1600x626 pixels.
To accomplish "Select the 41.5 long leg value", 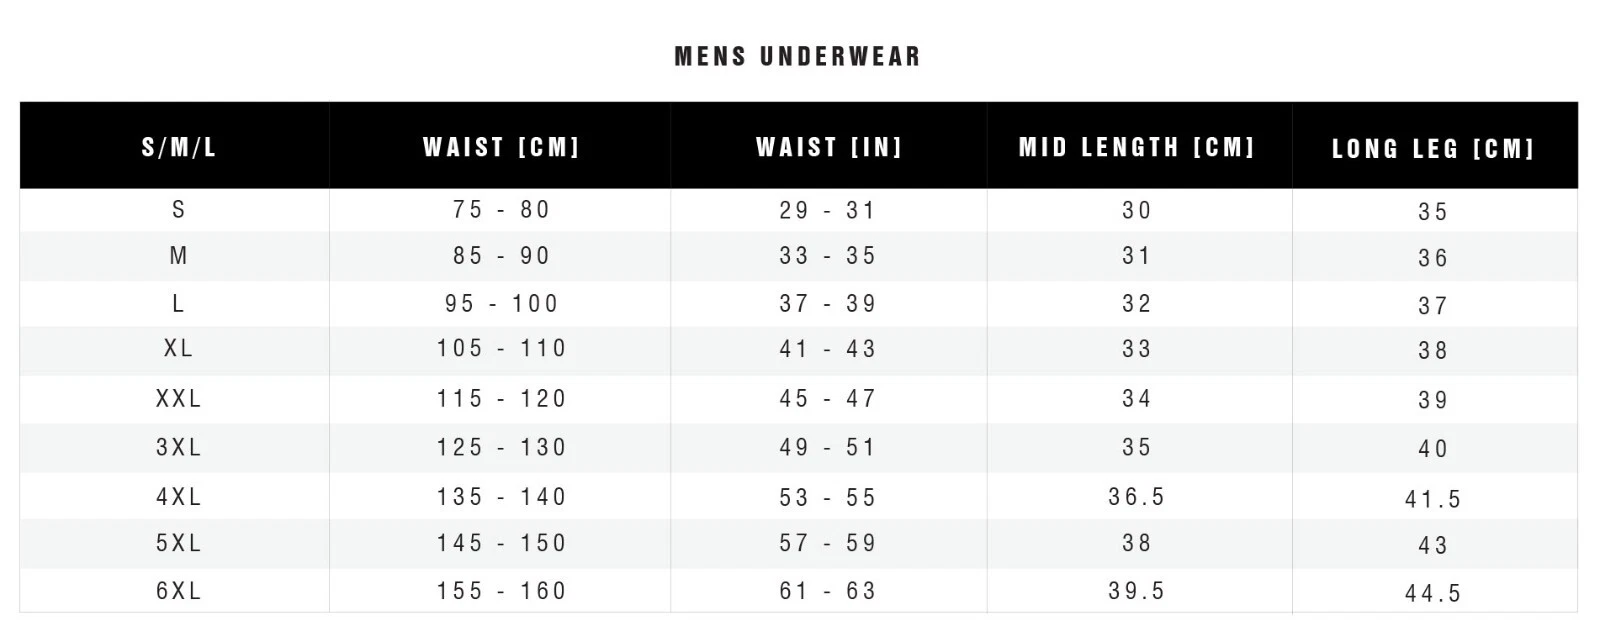I will coord(1433,499).
